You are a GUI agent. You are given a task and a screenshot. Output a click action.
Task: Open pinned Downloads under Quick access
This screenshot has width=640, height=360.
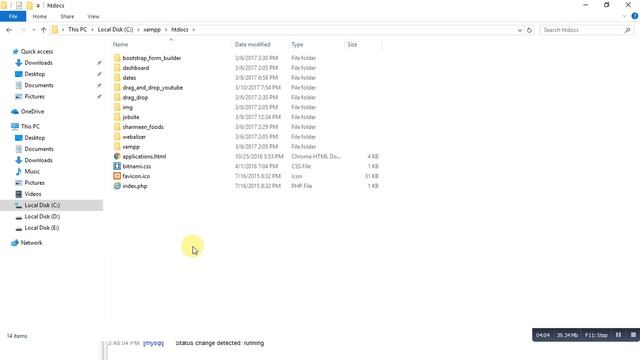tap(38, 63)
